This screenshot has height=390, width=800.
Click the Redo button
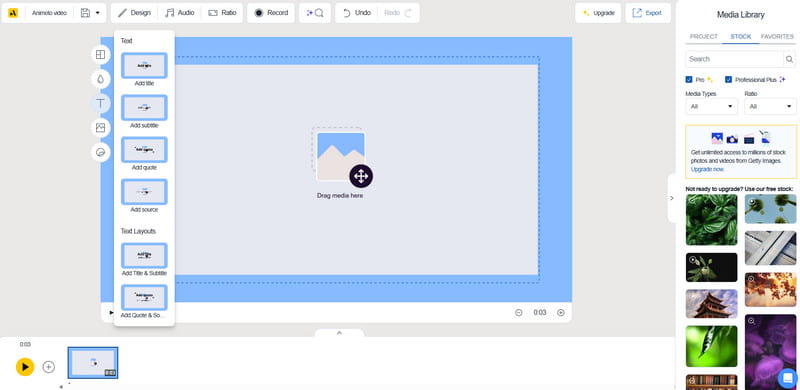(x=398, y=13)
